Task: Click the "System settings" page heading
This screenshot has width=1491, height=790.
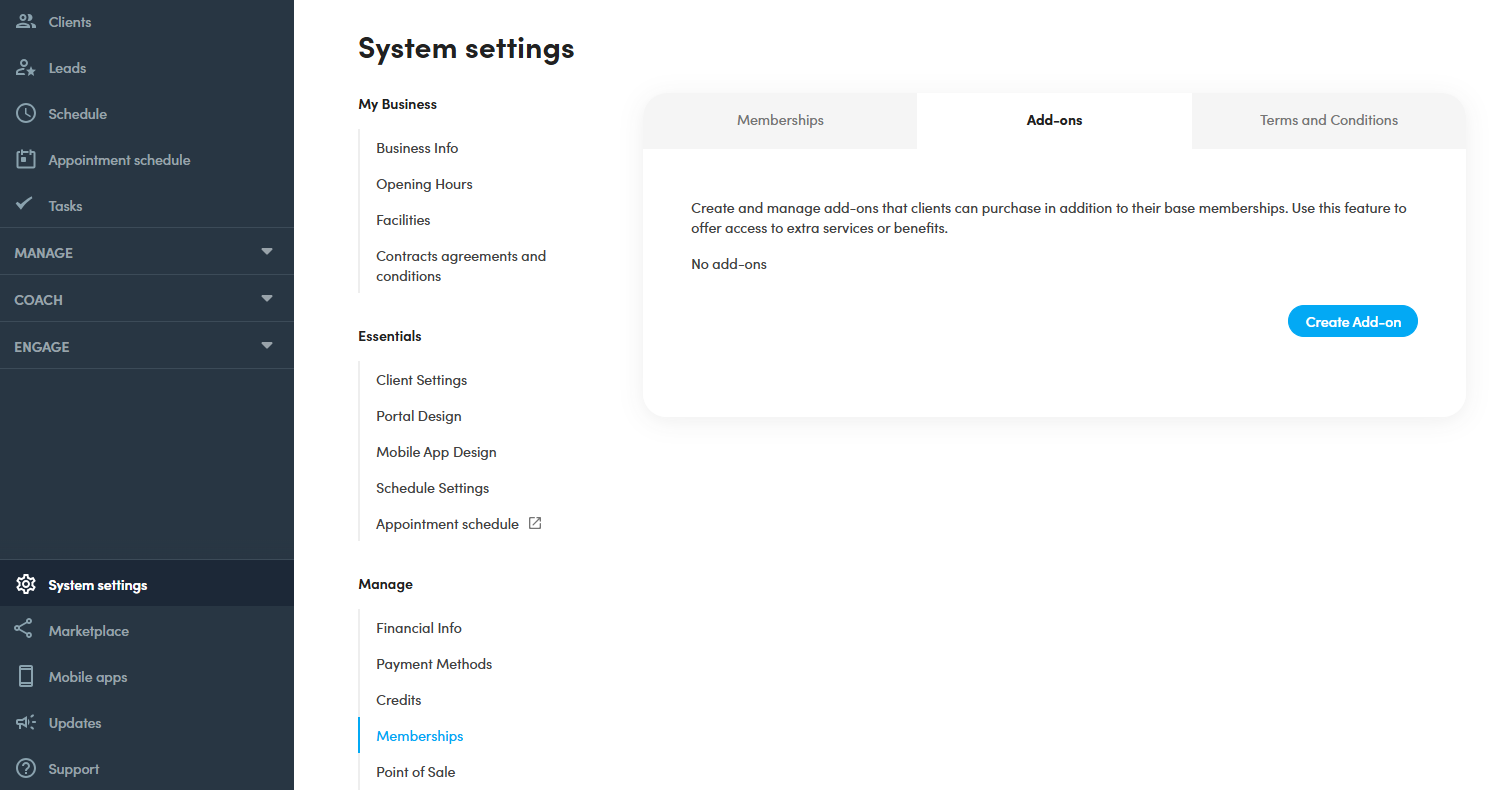Action: pos(466,48)
